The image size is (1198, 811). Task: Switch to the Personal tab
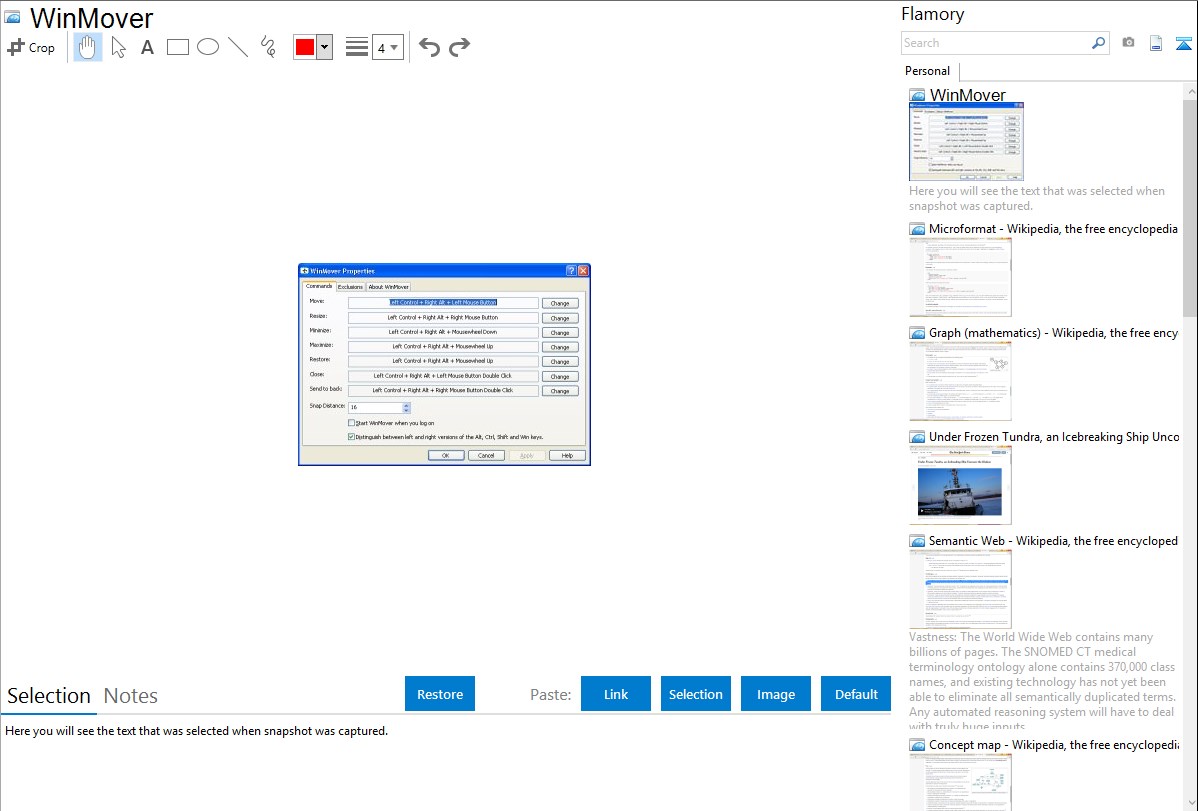click(927, 71)
